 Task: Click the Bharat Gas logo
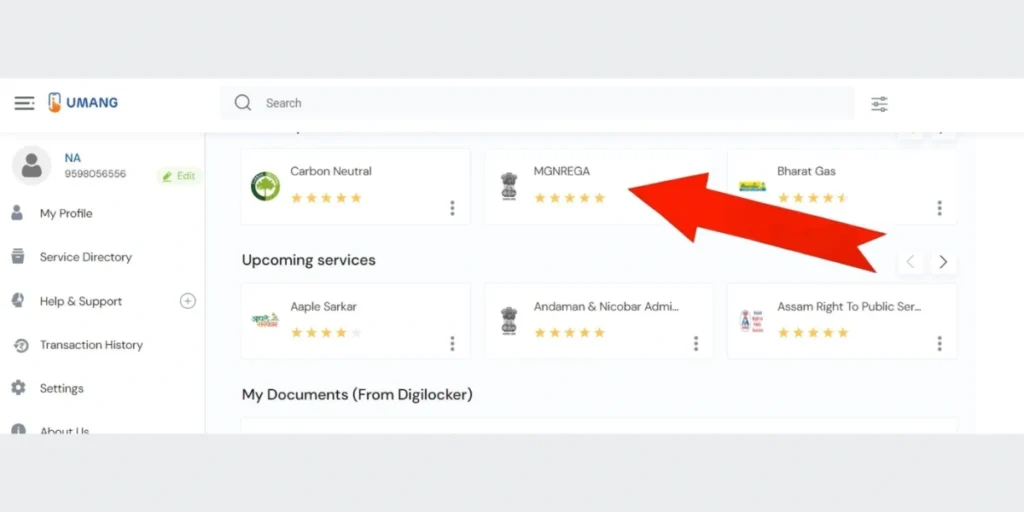[752, 186]
